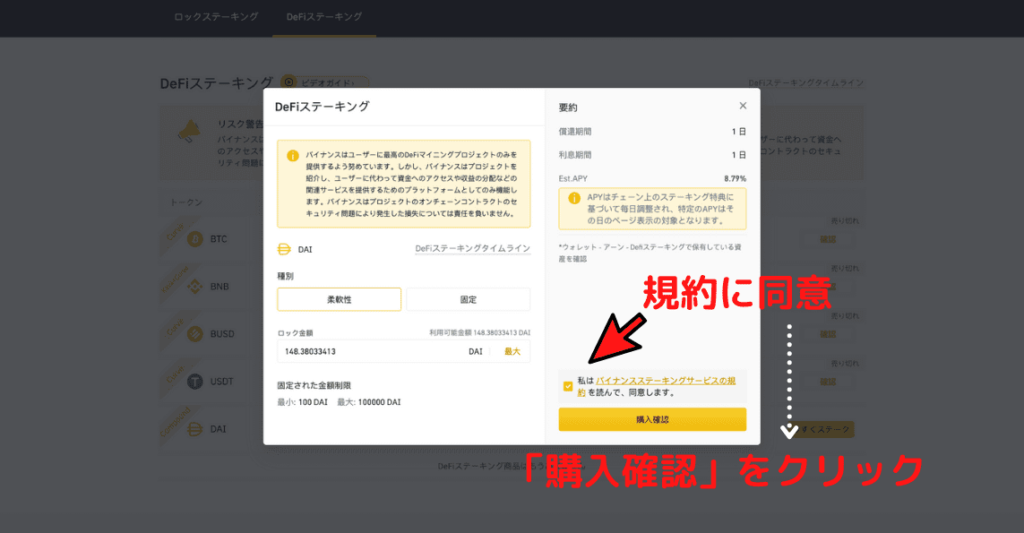Select the 柔軟性 flexible type option

(x=339, y=299)
